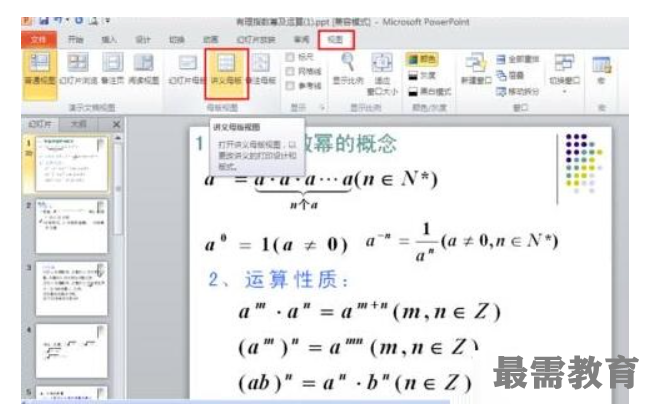Select slide 4 thumbnail
Image resolution: width=645 pixels, height=412 pixels.
(x=72, y=351)
